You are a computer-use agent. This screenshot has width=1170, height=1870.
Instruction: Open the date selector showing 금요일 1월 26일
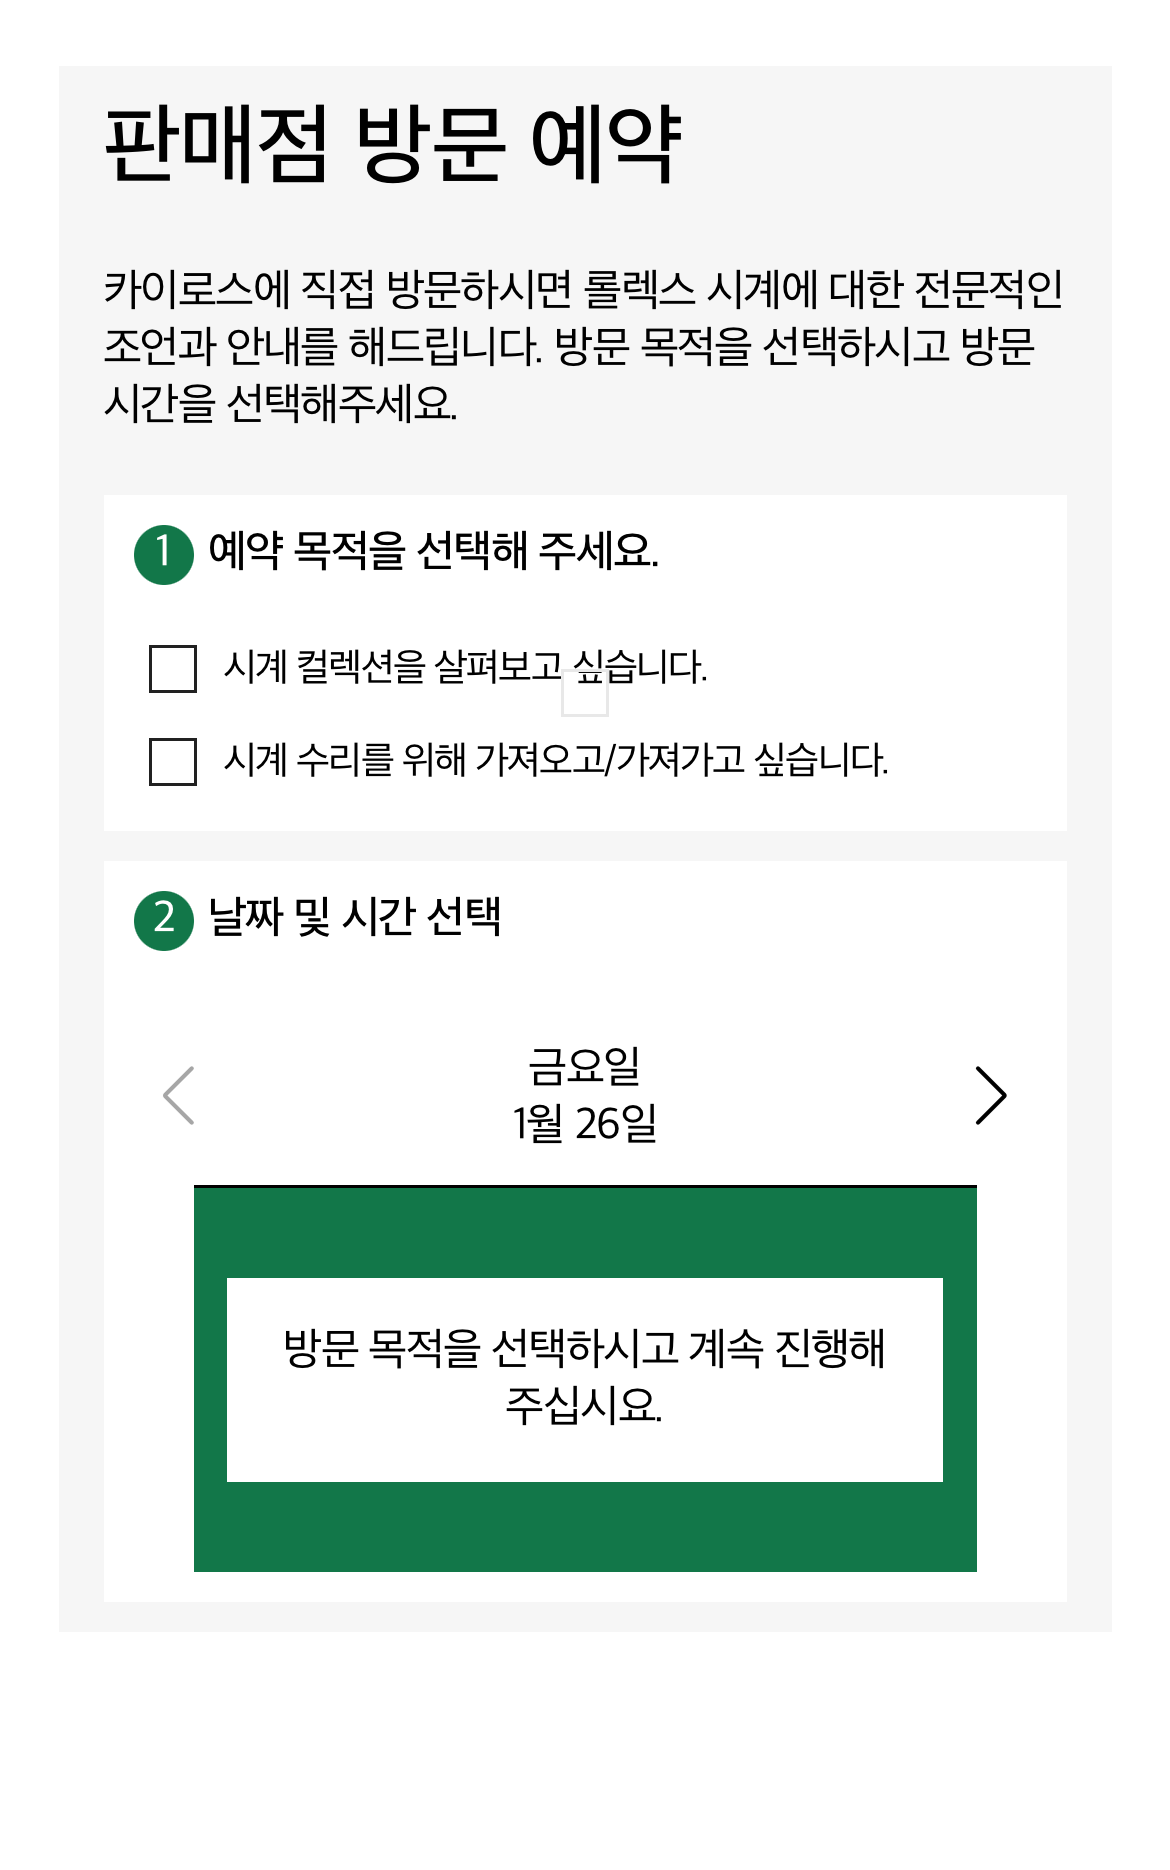[585, 1097]
